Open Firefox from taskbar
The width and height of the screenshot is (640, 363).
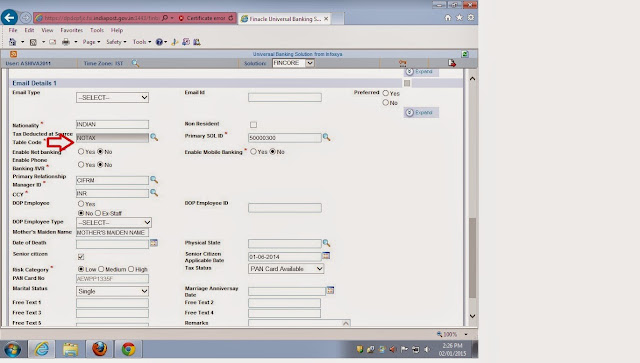tap(99, 350)
